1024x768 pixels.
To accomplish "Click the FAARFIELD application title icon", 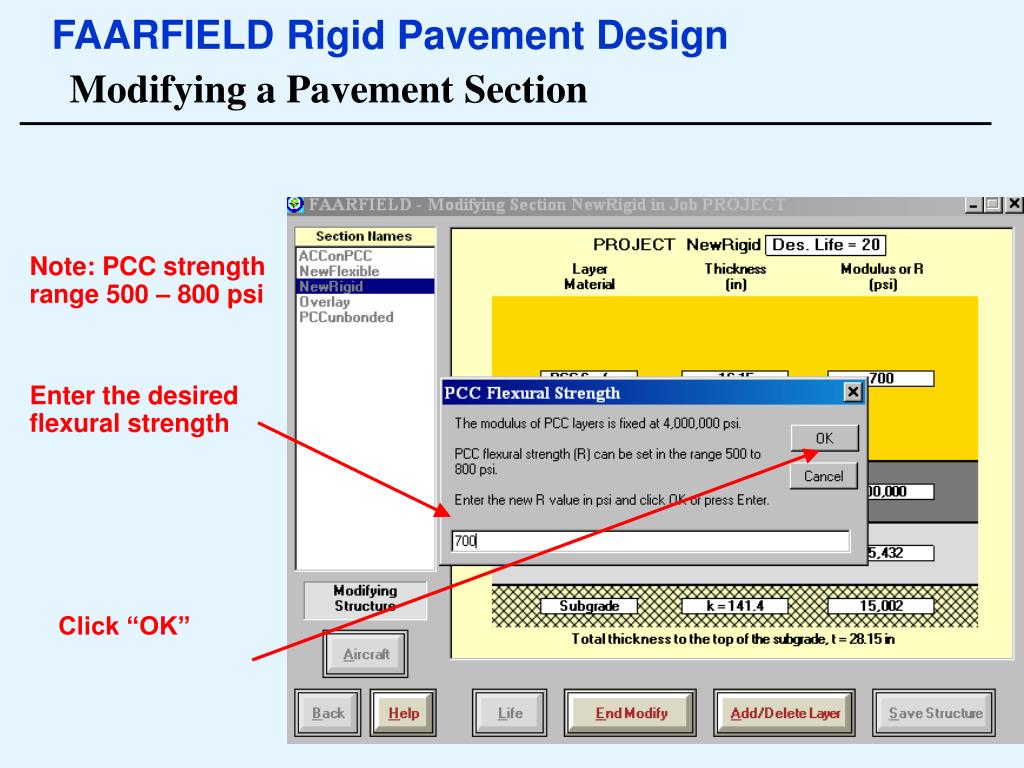I will (296, 204).
